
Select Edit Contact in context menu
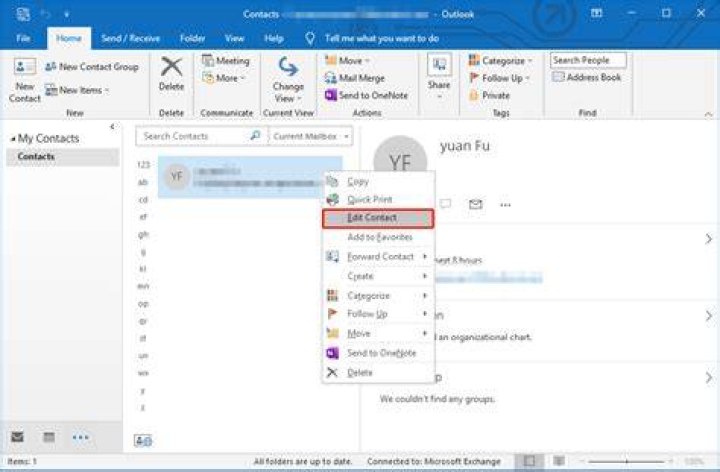[378, 218]
